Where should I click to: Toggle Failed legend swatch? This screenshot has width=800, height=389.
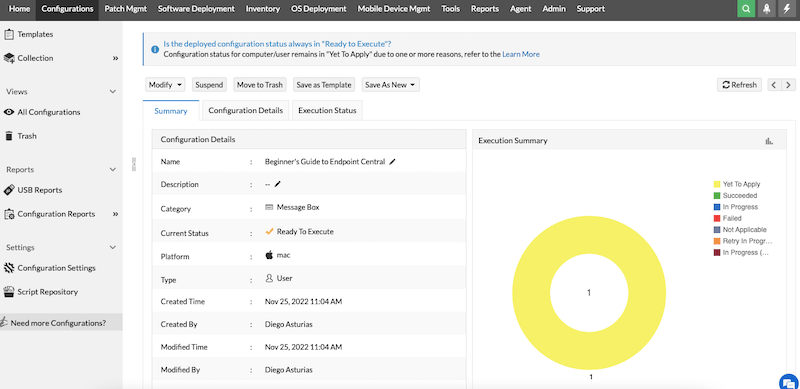(x=717, y=218)
